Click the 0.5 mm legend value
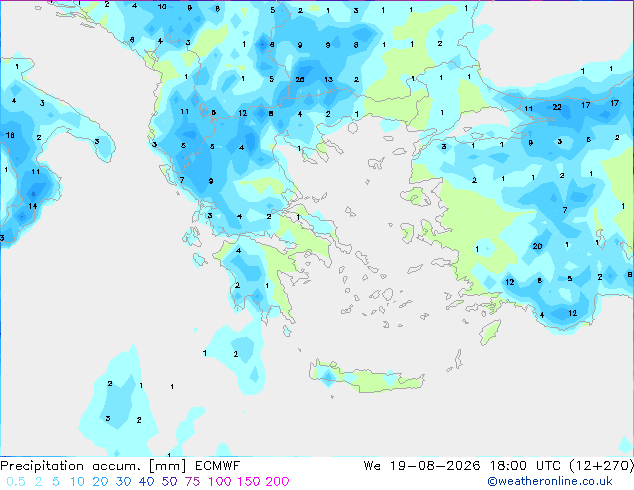 16,482
